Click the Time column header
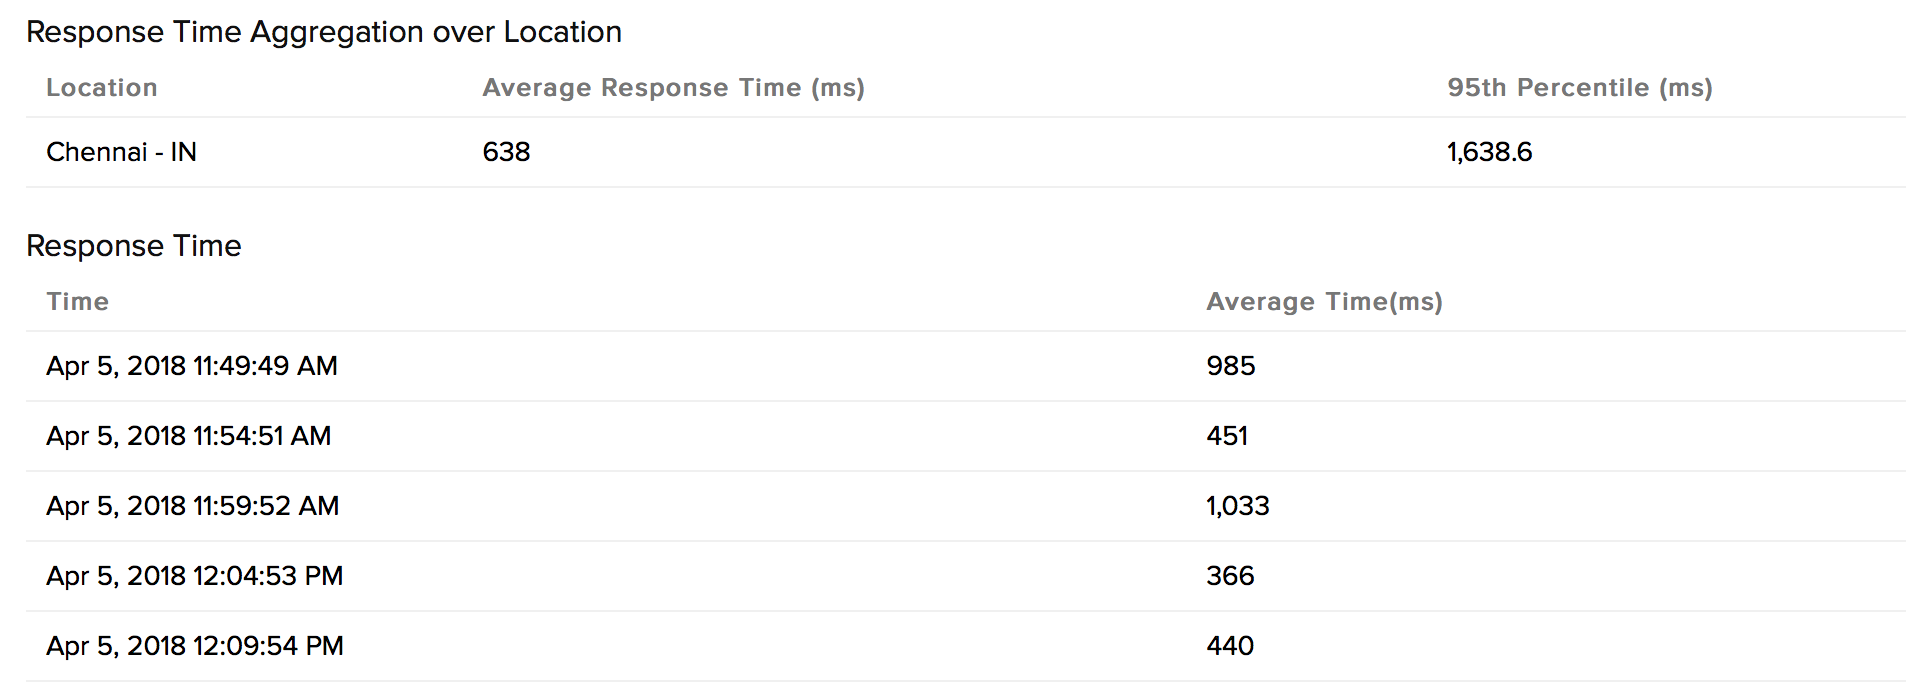The image size is (1906, 692). [77, 302]
